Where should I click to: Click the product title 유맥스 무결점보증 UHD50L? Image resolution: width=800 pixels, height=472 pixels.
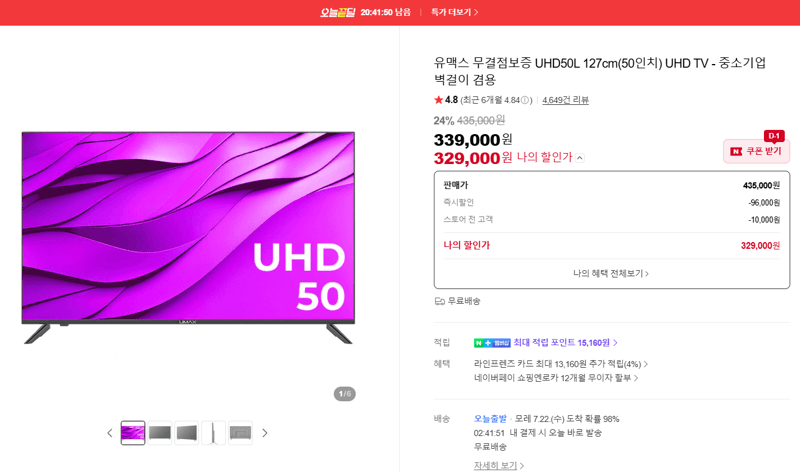(x=599, y=71)
